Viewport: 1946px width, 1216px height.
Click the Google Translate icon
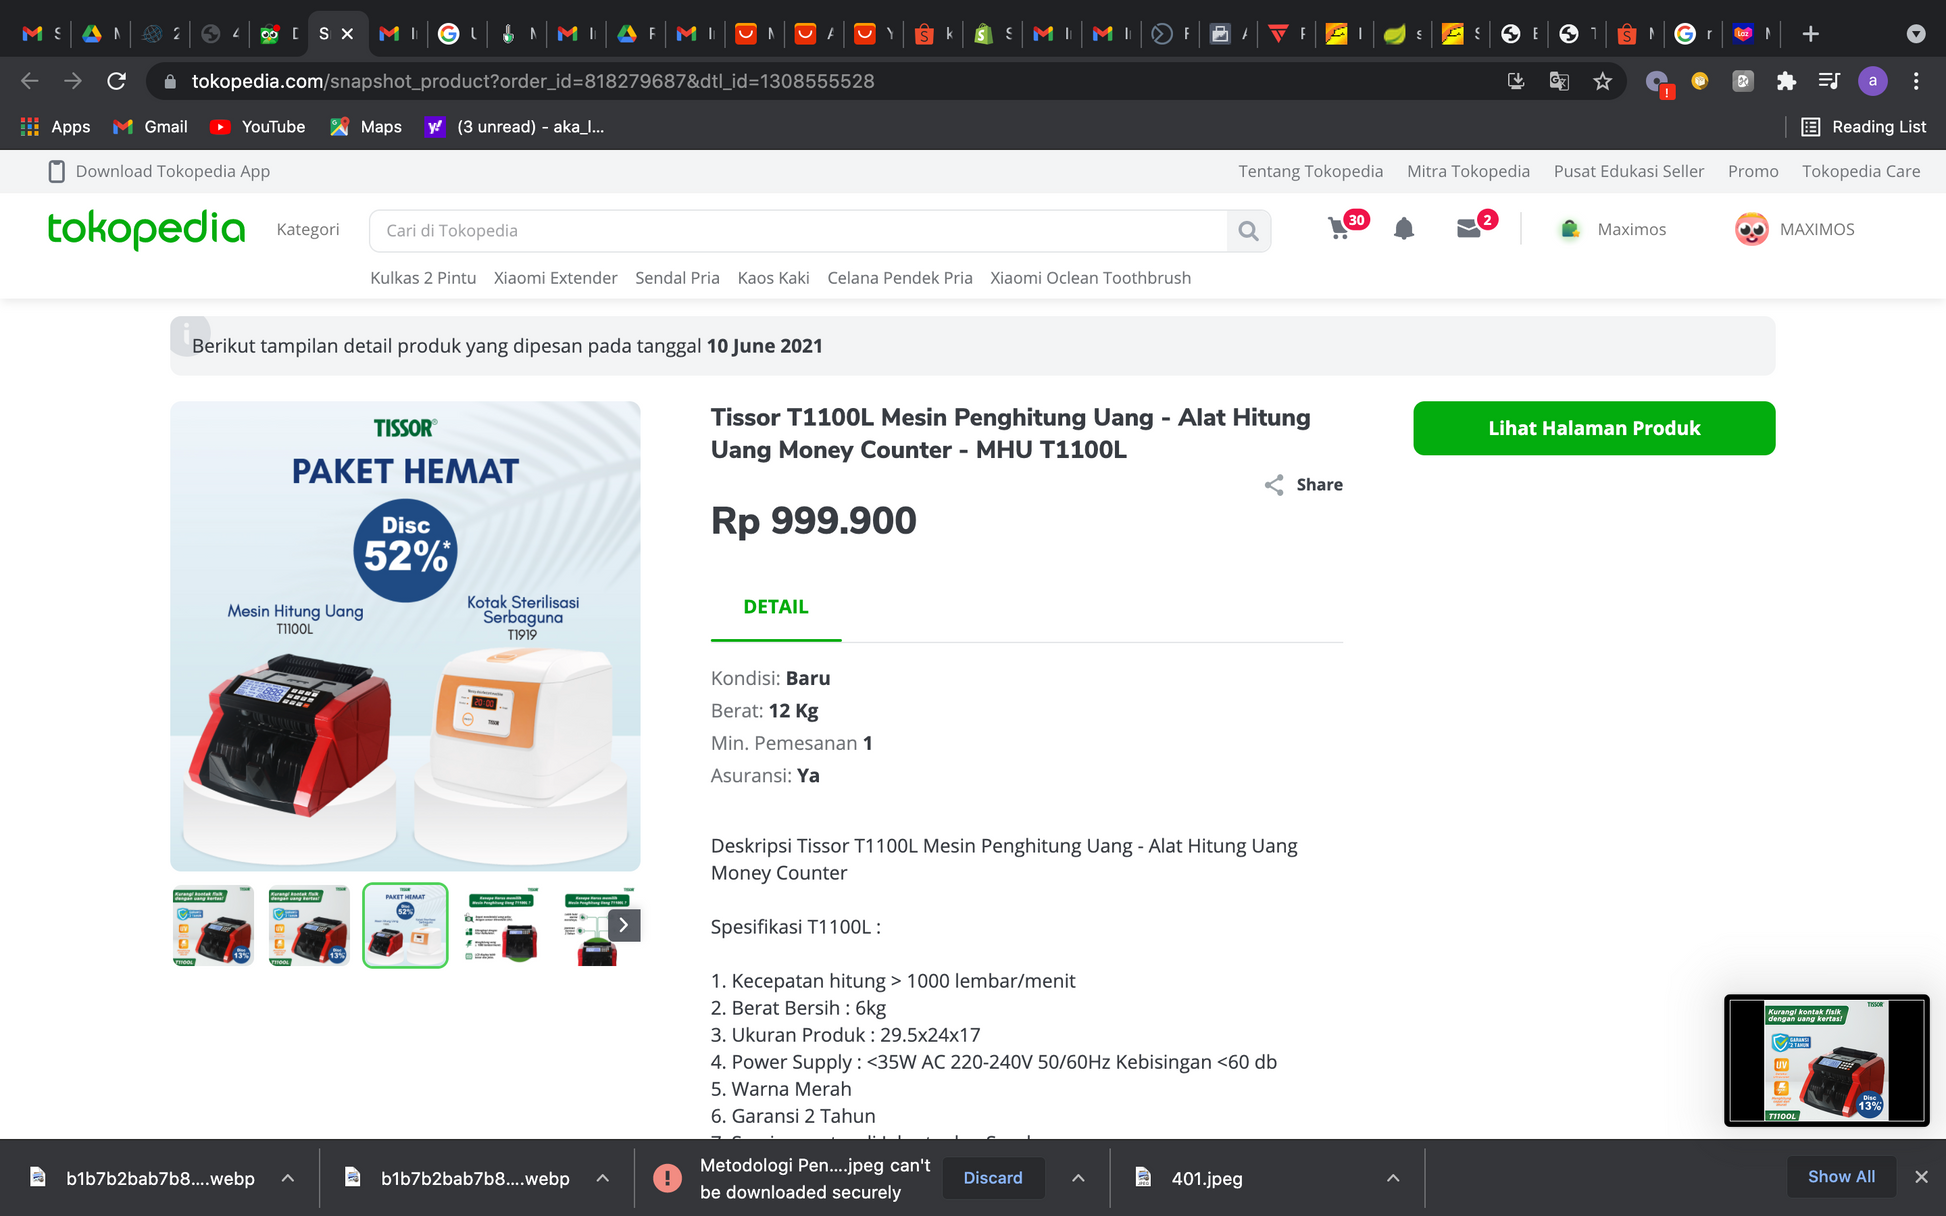[1559, 81]
